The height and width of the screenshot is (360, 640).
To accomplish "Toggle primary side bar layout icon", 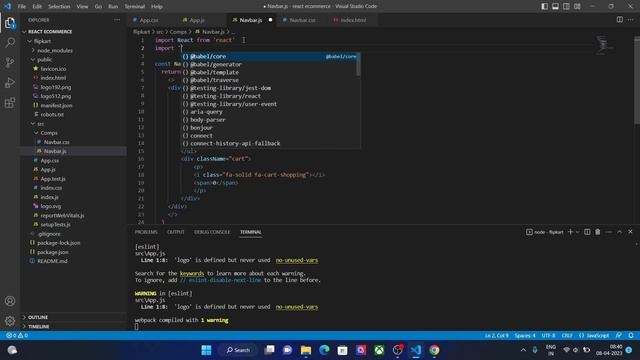I will click(x=544, y=6).
